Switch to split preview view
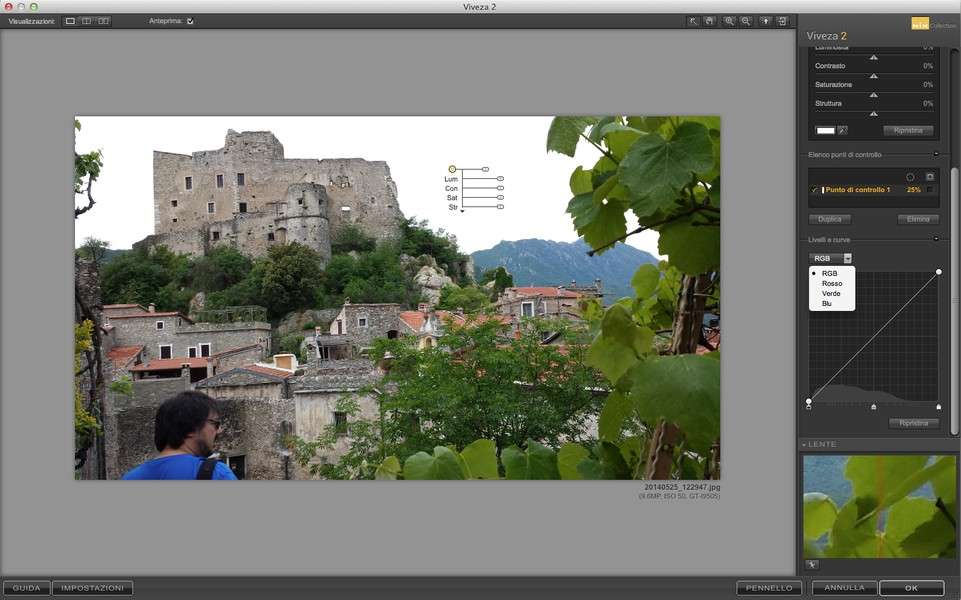This screenshot has width=961, height=600. click(x=87, y=21)
